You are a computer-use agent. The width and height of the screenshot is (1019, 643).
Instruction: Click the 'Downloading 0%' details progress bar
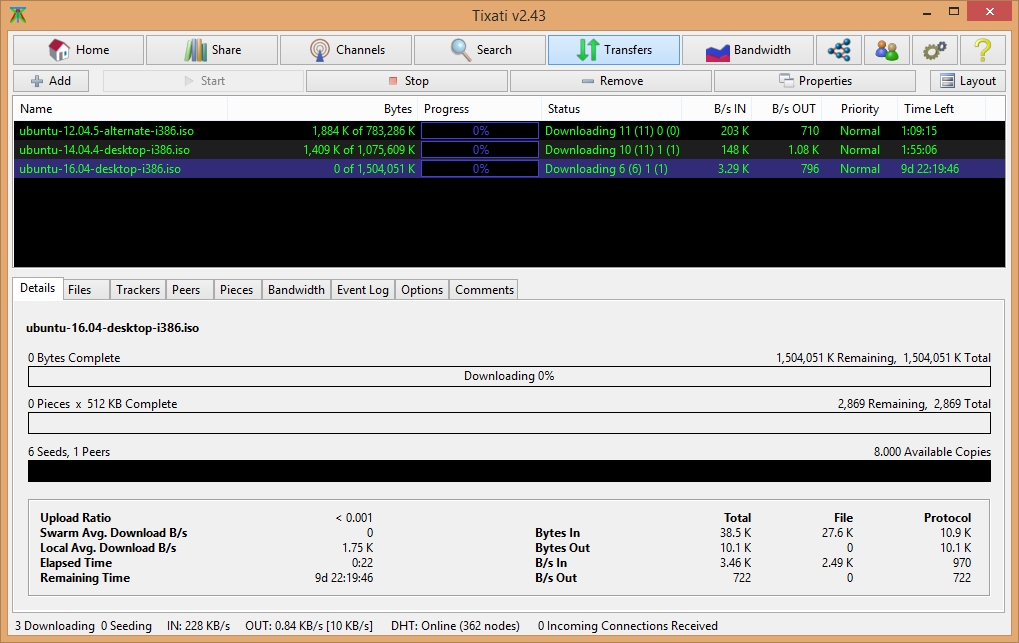(509, 376)
